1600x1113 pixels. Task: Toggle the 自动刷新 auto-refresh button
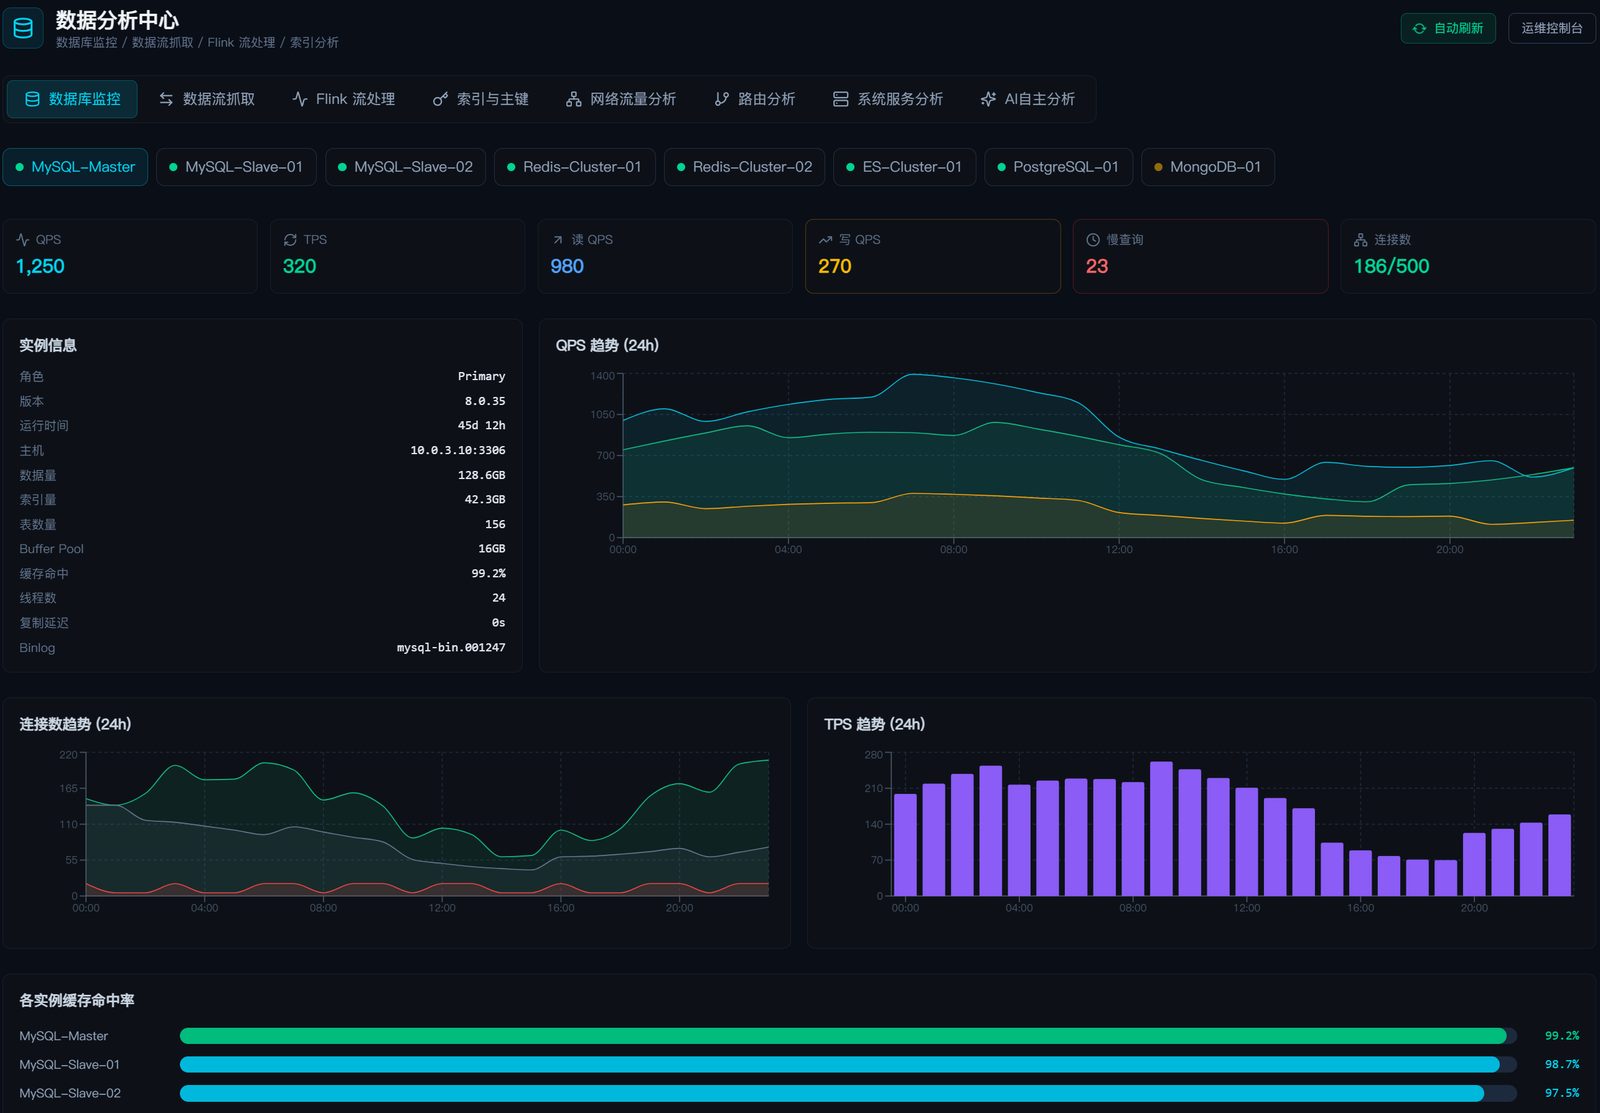(1448, 28)
